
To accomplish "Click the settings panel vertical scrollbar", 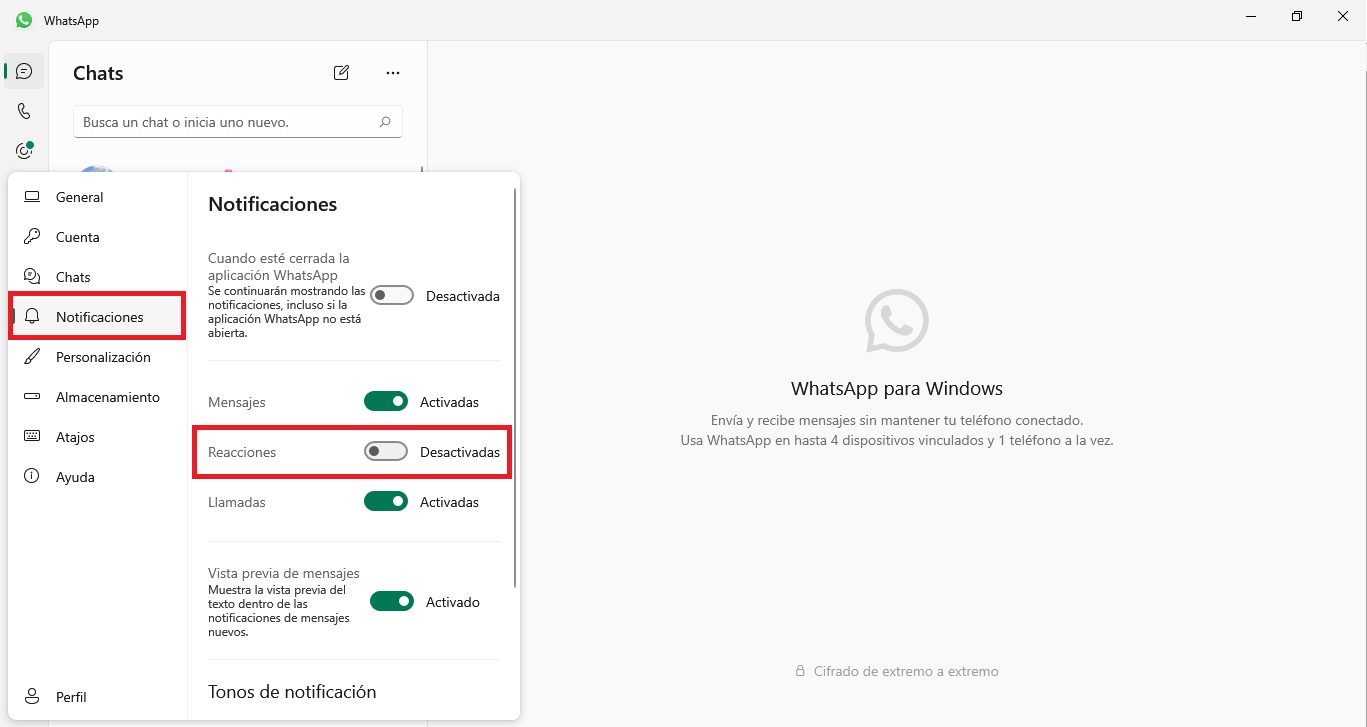I will click(x=515, y=387).
